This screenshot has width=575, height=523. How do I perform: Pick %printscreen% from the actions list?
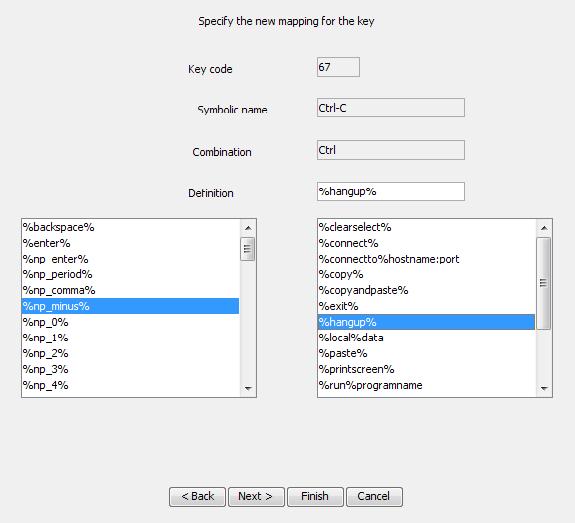click(426, 369)
